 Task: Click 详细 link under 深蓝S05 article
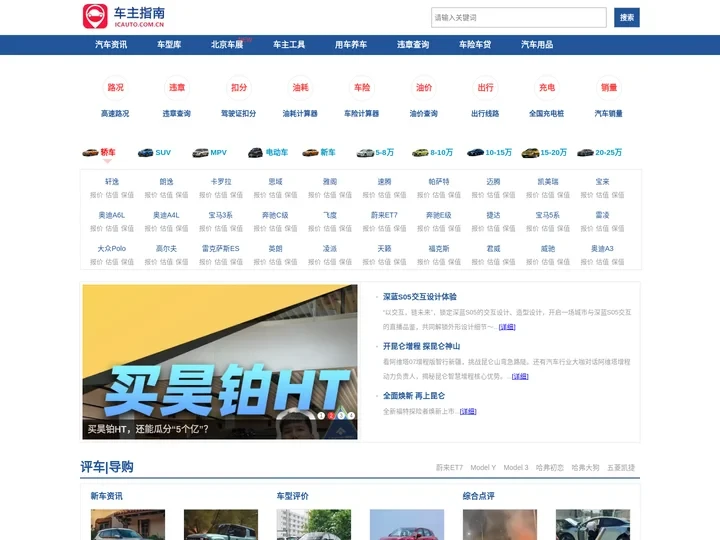pos(507,327)
